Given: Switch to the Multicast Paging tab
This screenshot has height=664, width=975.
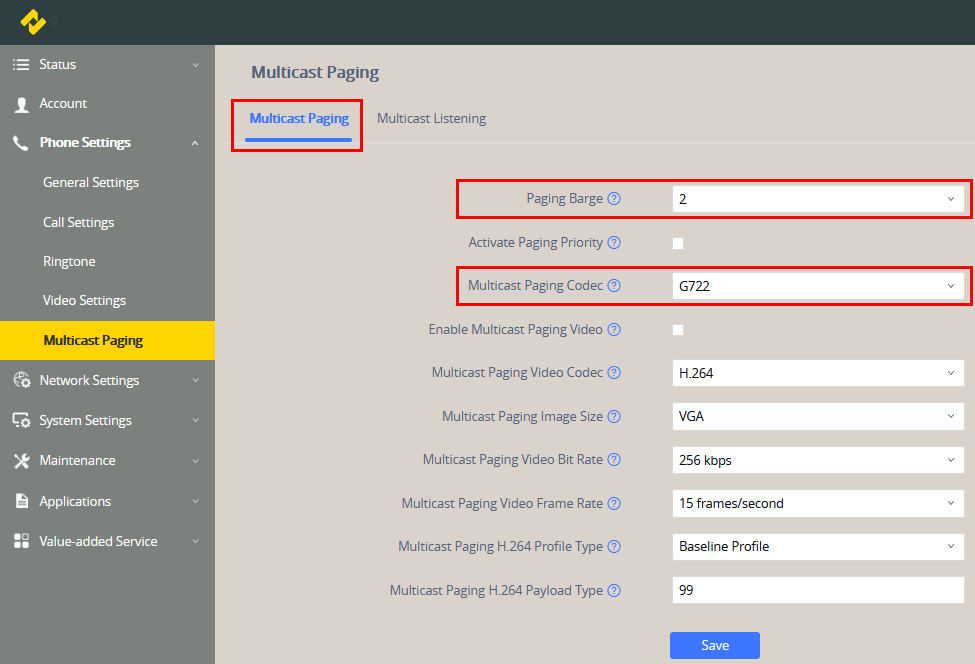Looking at the screenshot, I should pos(298,118).
